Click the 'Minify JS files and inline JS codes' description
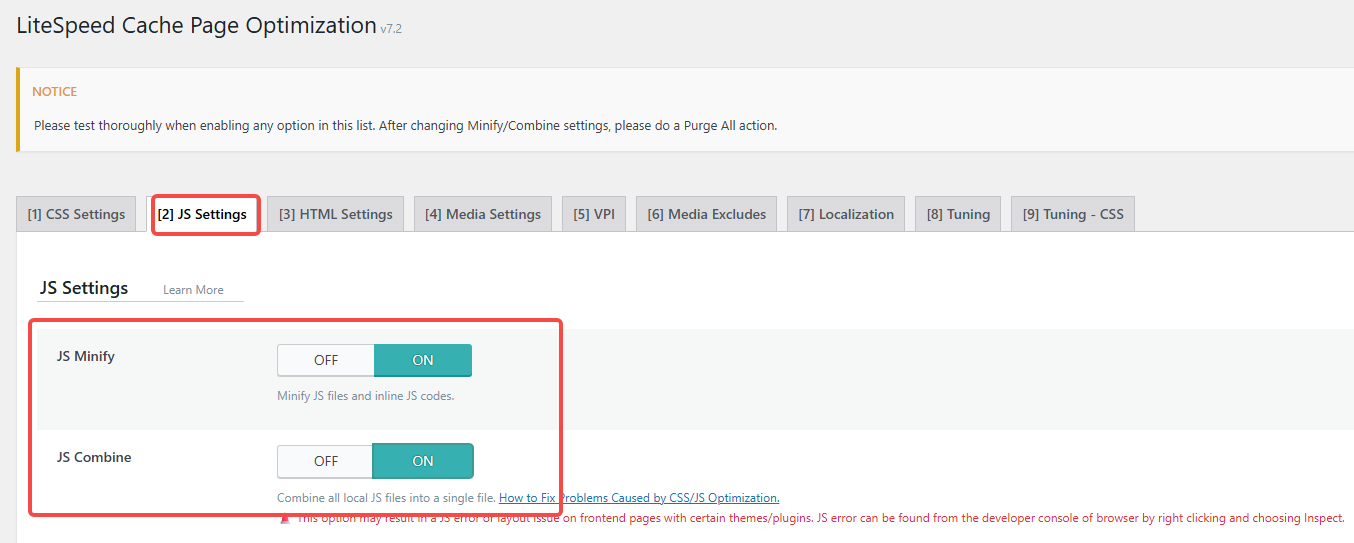The width and height of the screenshot is (1354, 543). point(366,396)
